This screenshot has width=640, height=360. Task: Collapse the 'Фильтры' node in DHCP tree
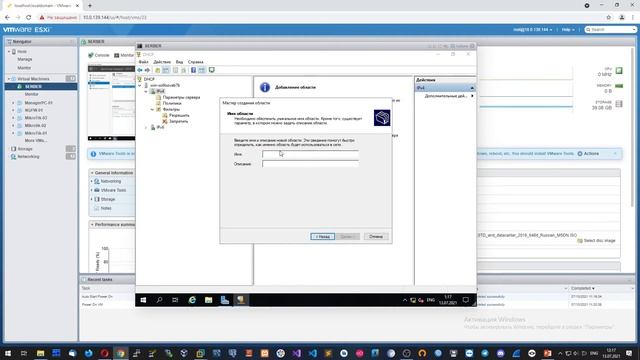click(152, 109)
